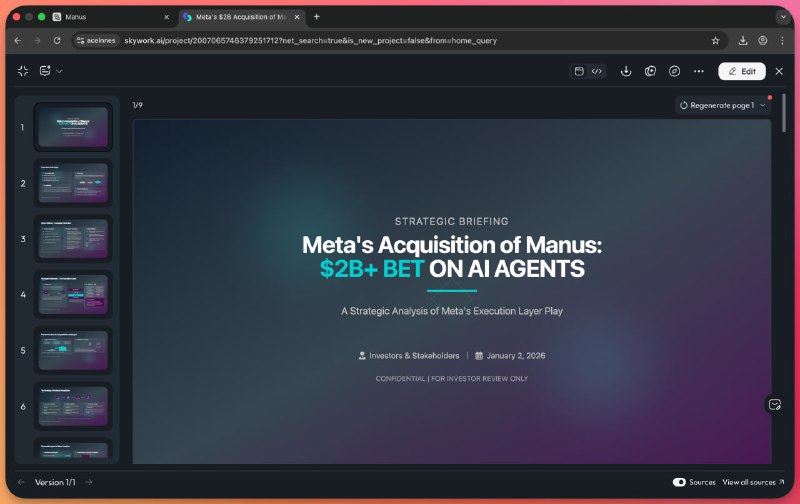Select slide 1 thumbnail
The height and width of the screenshot is (504, 800).
tap(73, 127)
